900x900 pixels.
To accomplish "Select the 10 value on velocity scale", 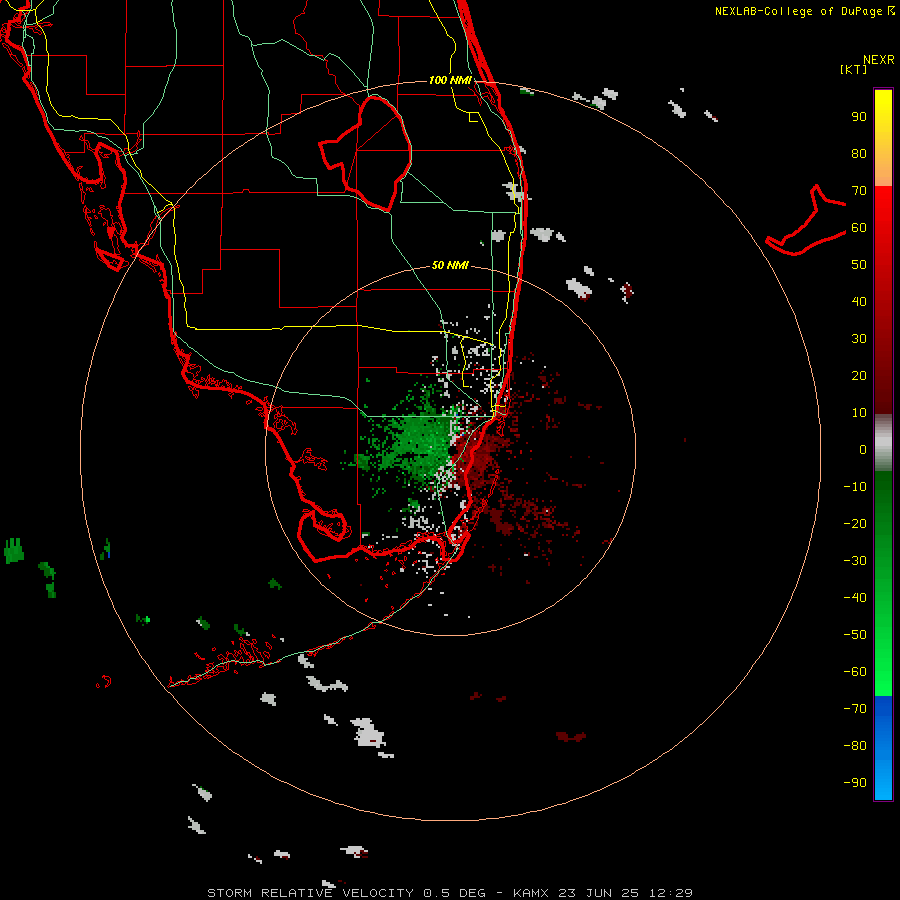I will [x=859, y=413].
